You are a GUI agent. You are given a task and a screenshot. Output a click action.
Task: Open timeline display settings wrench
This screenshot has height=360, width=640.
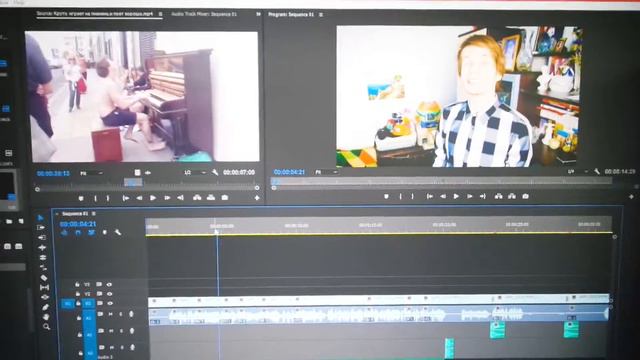[118, 232]
